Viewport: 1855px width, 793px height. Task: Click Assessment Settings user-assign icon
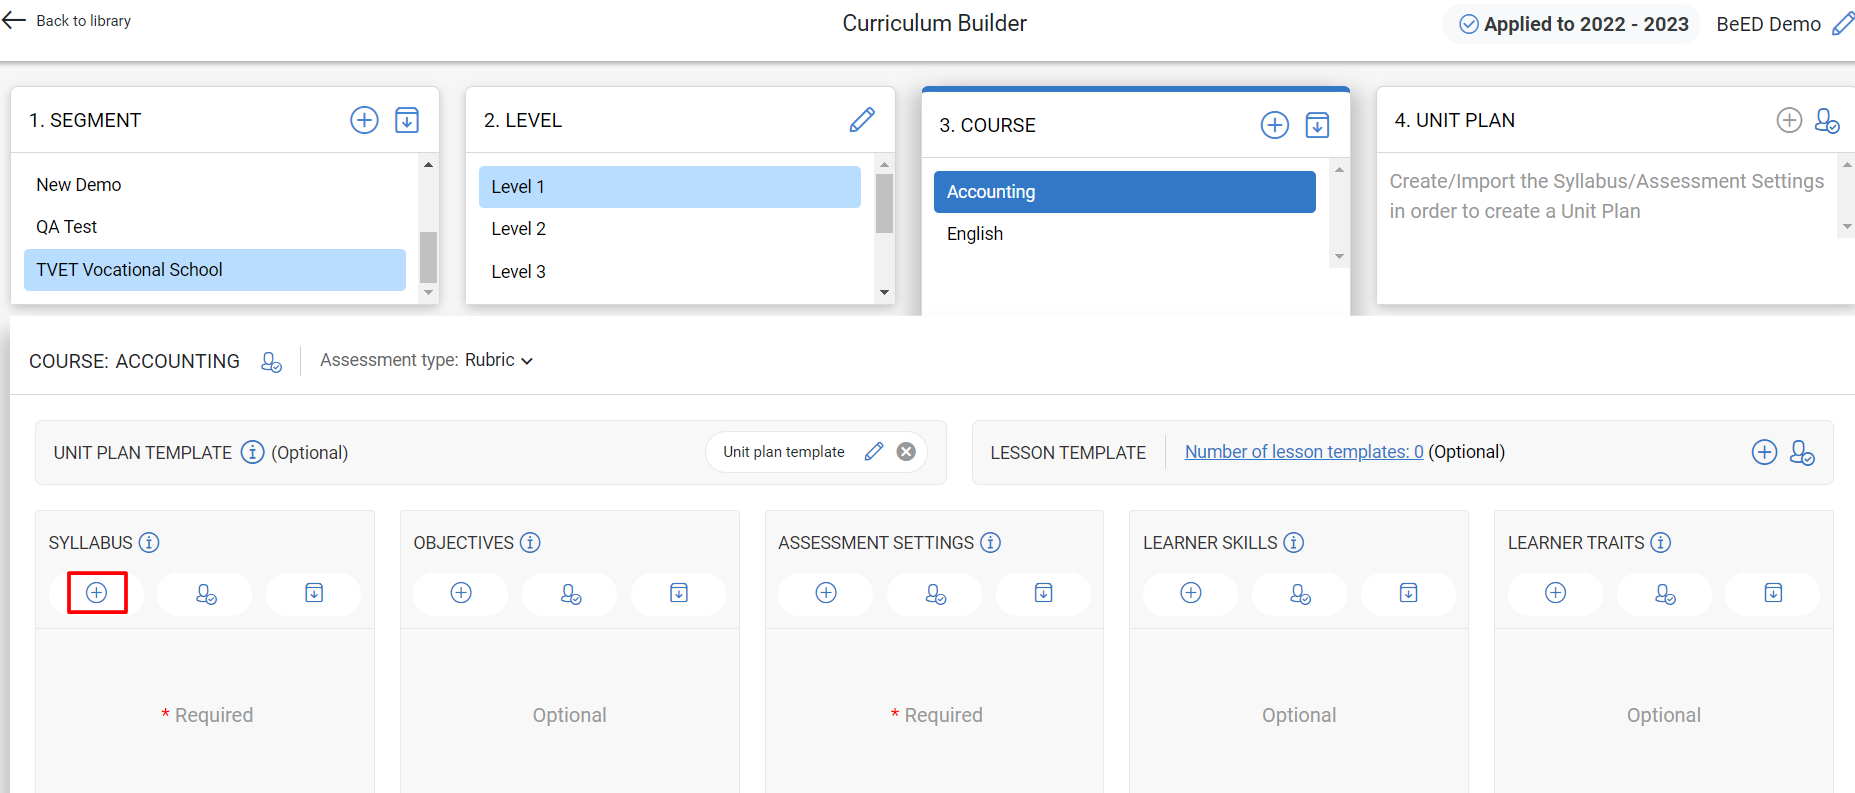936,593
